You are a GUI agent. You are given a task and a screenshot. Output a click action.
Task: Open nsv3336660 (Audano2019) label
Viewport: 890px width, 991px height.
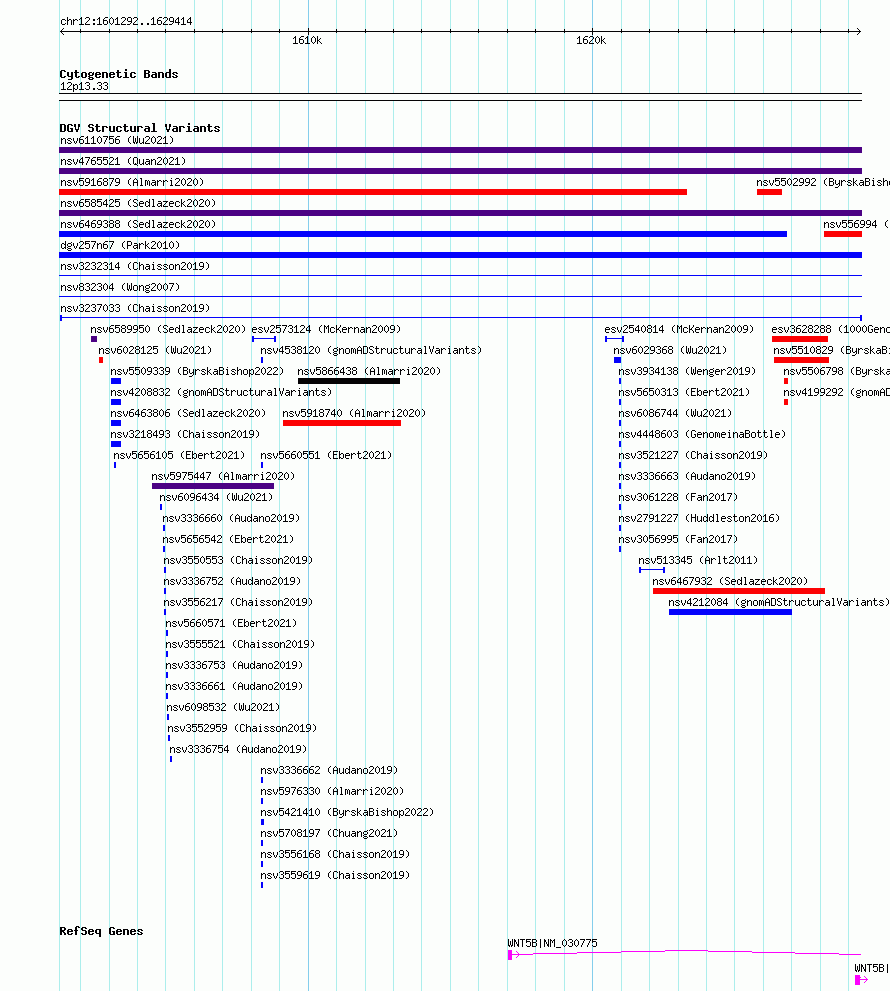pos(231,518)
